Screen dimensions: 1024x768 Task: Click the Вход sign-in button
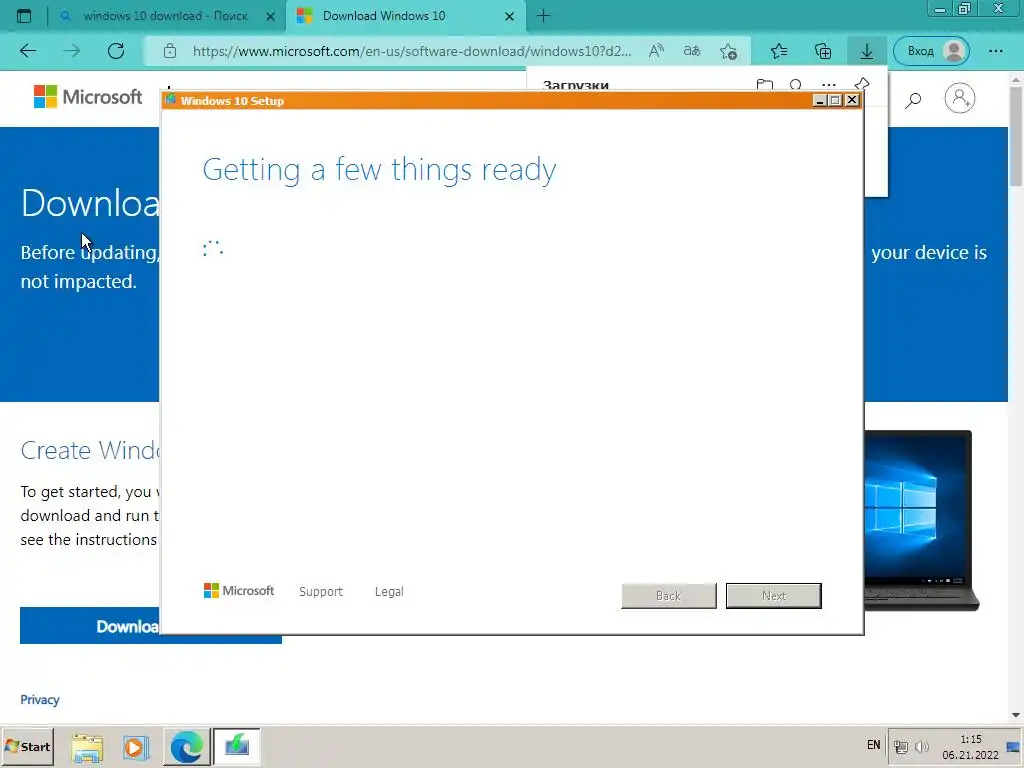point(931,51)
